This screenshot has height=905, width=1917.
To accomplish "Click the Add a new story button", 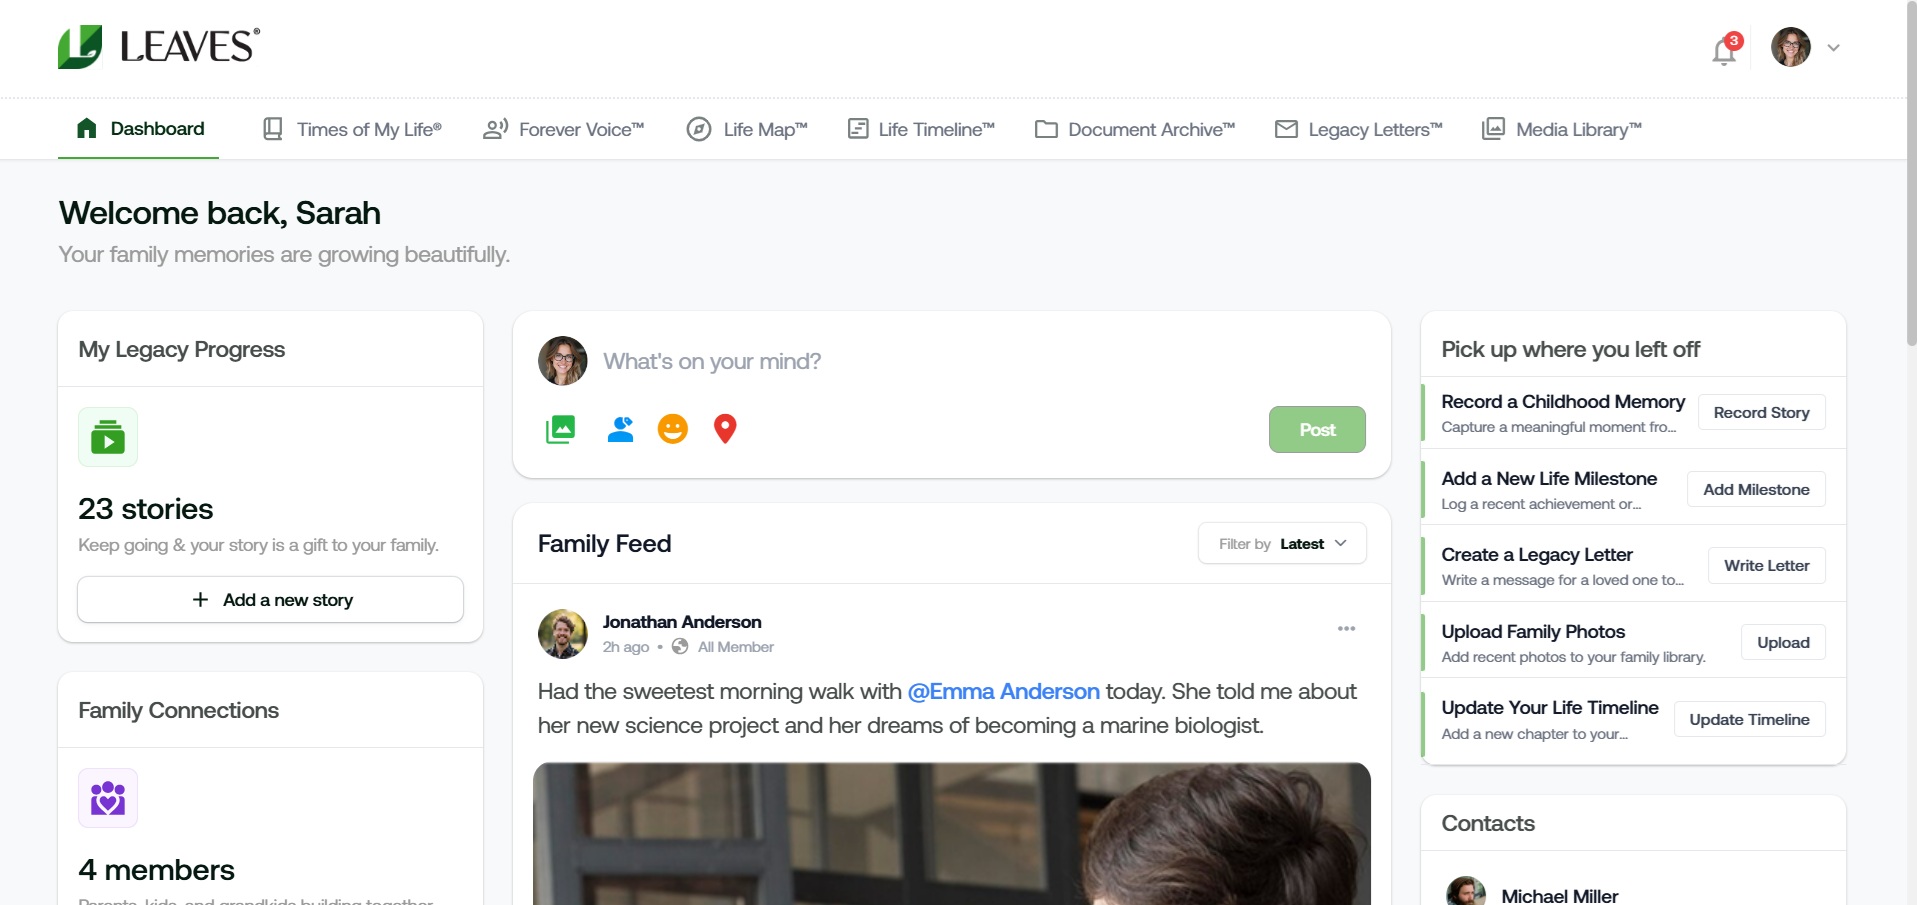I will pyautogui.click(x=271, y=600).
